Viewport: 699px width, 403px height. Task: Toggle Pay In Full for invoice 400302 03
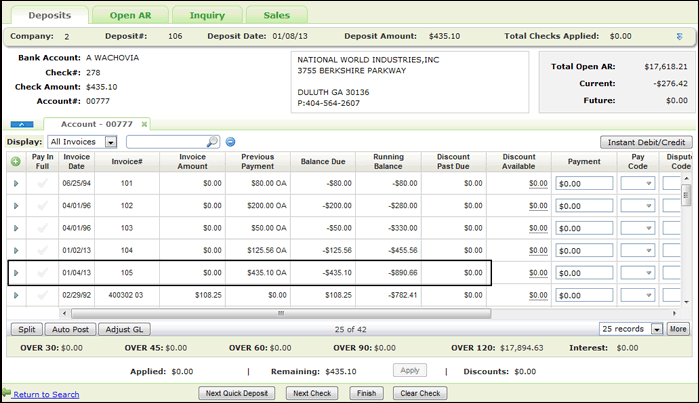42,295
